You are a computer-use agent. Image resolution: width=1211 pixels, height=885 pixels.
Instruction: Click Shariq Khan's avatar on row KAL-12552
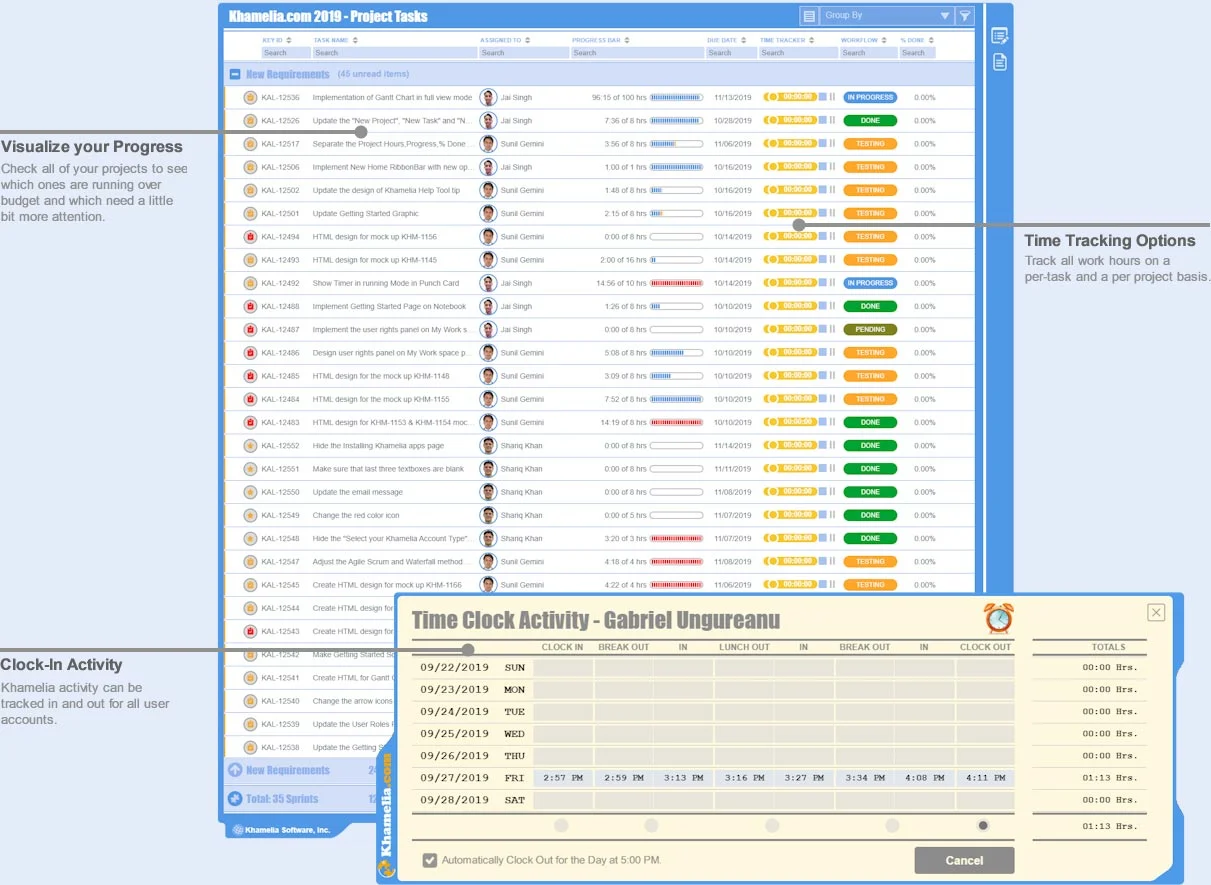[x=488, y=446]
